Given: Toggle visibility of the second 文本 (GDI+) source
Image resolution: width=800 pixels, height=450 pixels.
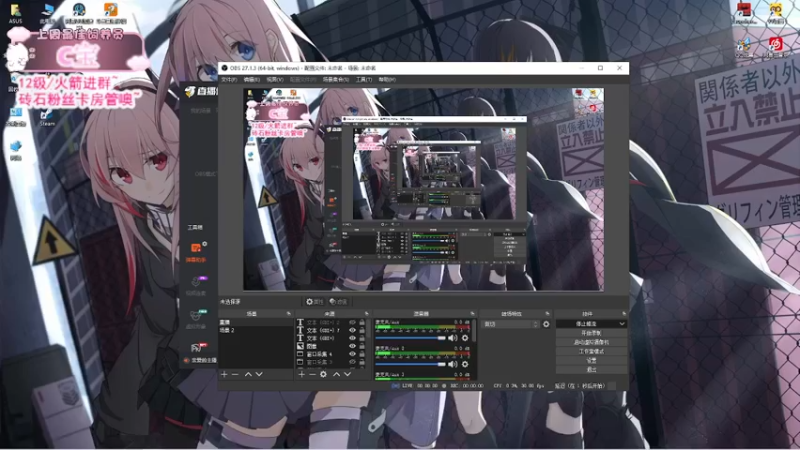Looking at the screenshot, I should point(352,330).
